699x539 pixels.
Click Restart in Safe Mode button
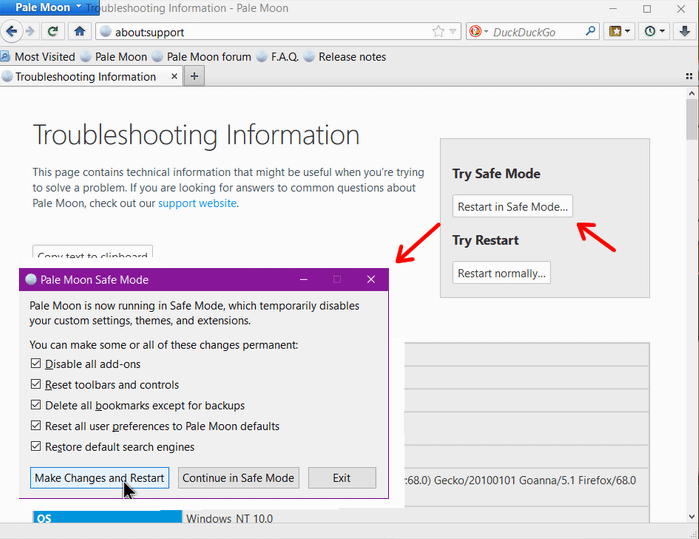(x=513, y=206)
